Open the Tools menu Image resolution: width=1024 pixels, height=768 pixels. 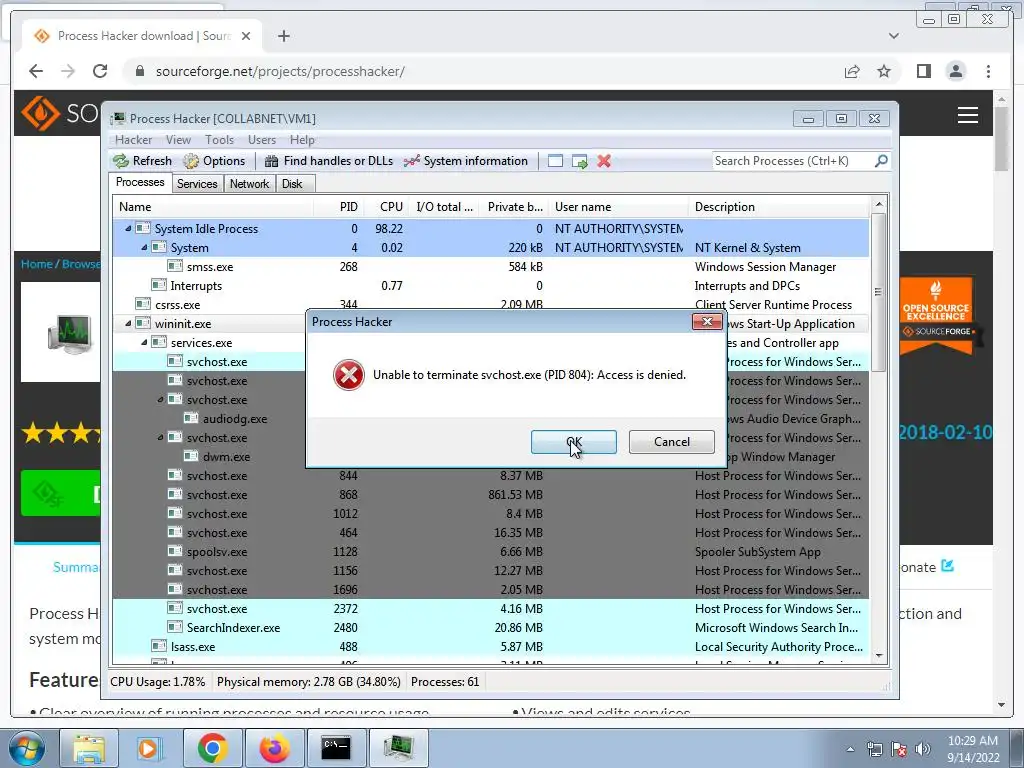(x=219, y=140)
